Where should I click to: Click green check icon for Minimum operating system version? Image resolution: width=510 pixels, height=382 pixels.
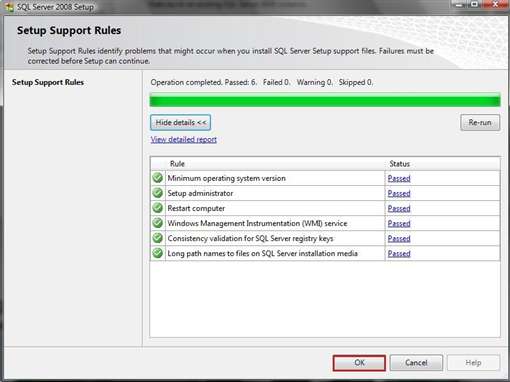click(158, 178)
